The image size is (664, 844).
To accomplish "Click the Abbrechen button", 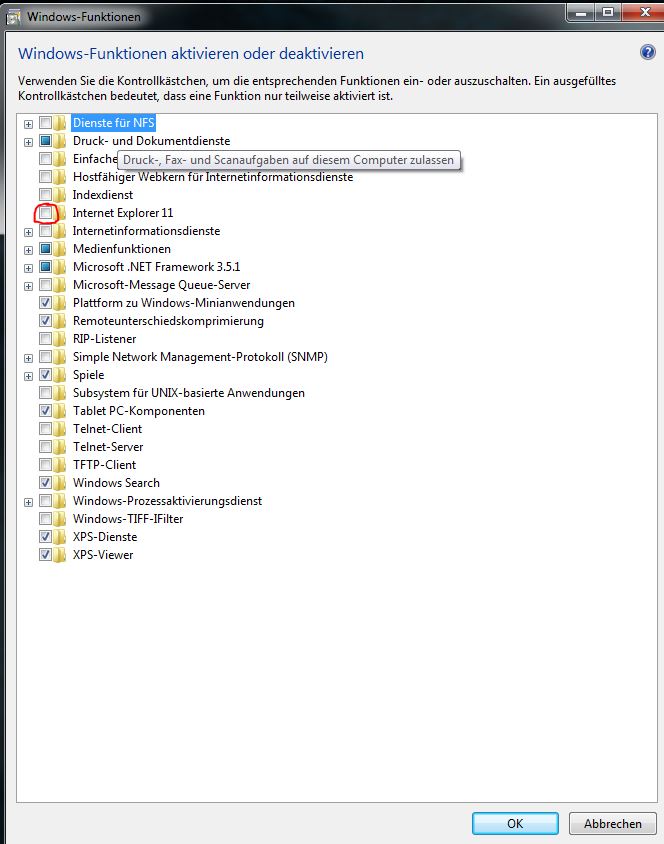I will pyautogui.click(x=612, y=824).
